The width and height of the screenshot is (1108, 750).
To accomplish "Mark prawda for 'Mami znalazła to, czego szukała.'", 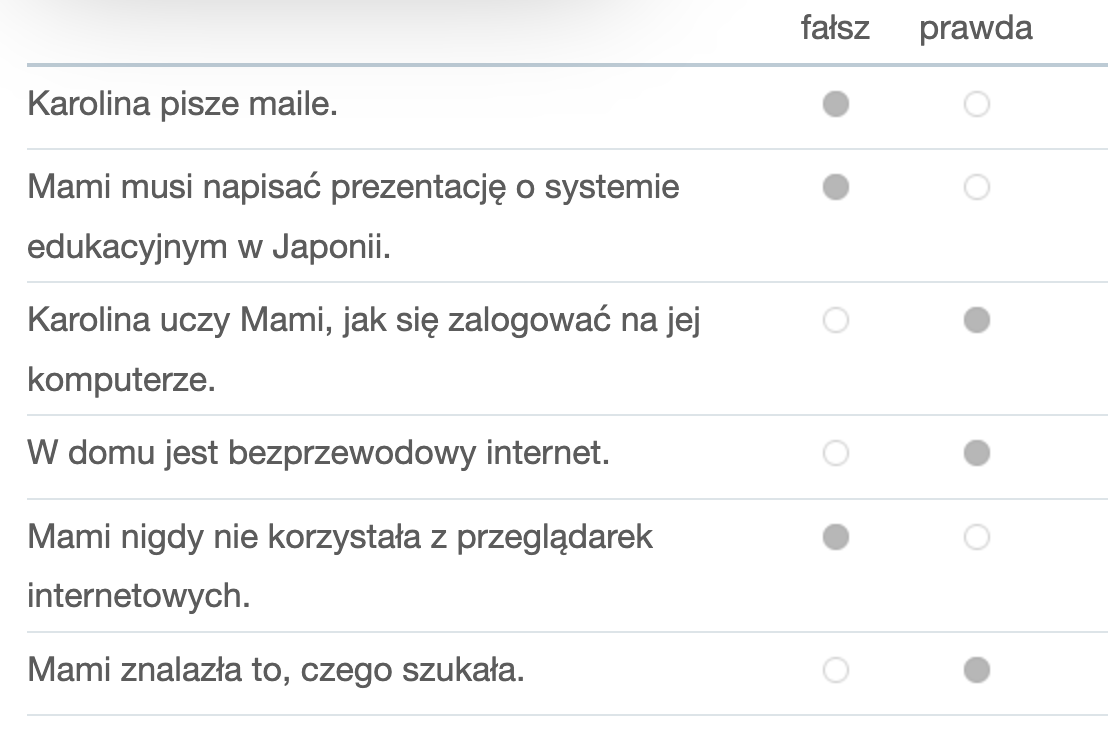I will click(x=977, y=670).
